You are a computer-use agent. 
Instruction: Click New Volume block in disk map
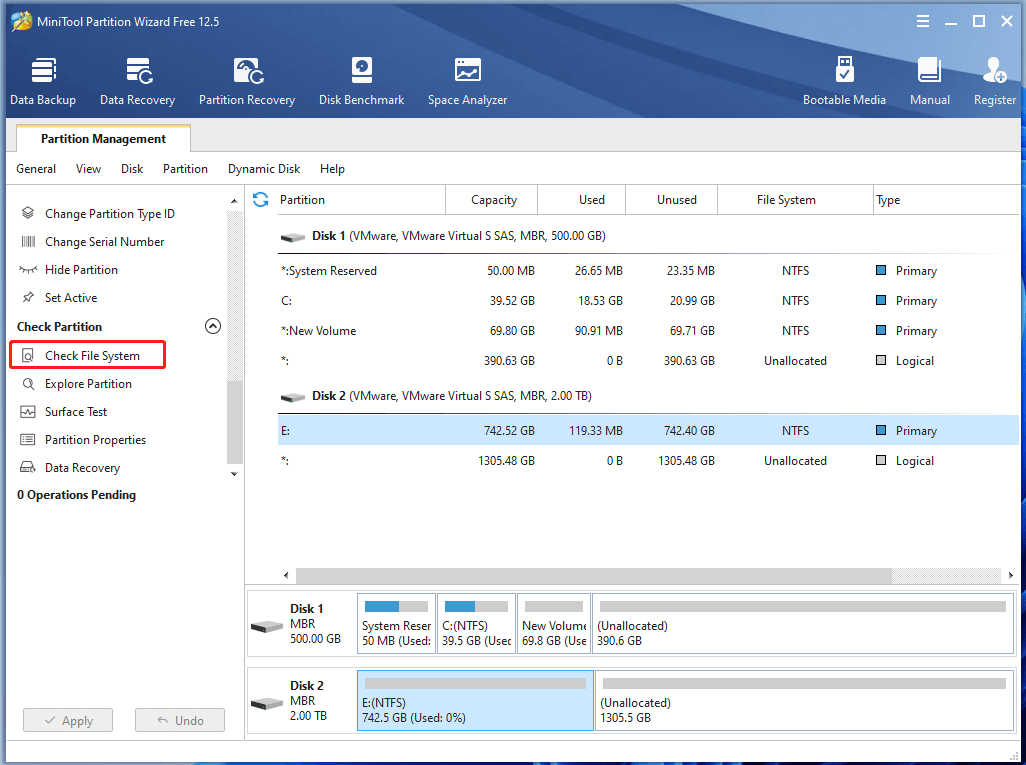tap(554, 624)
